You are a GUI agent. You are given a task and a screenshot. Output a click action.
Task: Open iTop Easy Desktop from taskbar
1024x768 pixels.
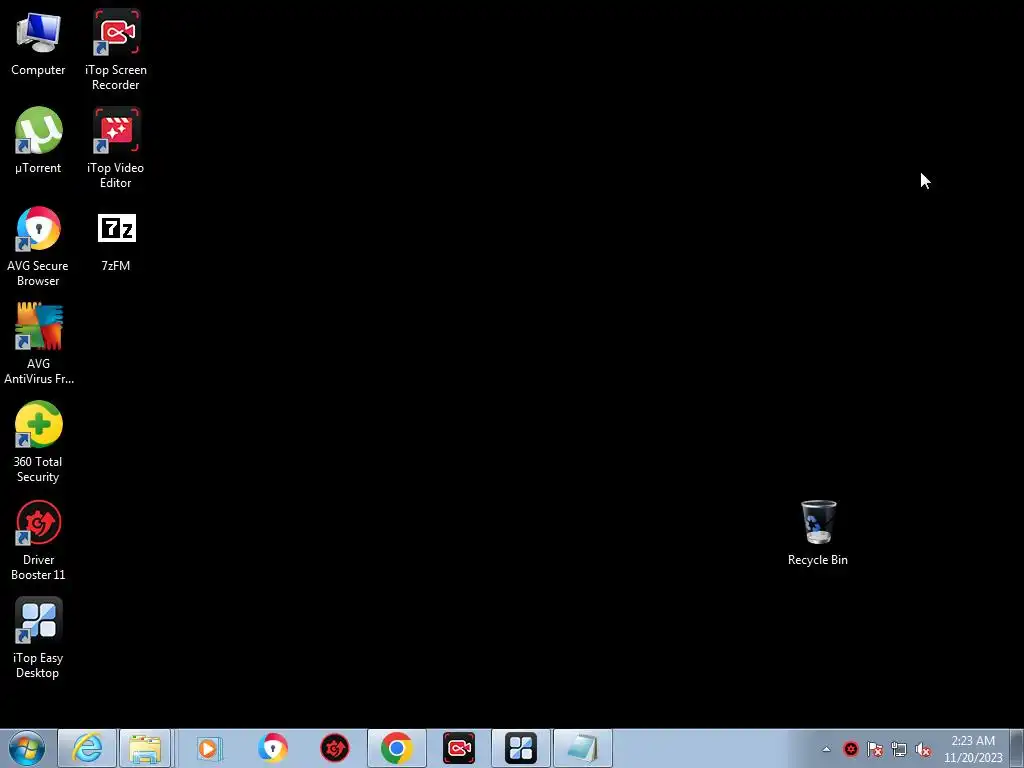click(x=520, y=748)
